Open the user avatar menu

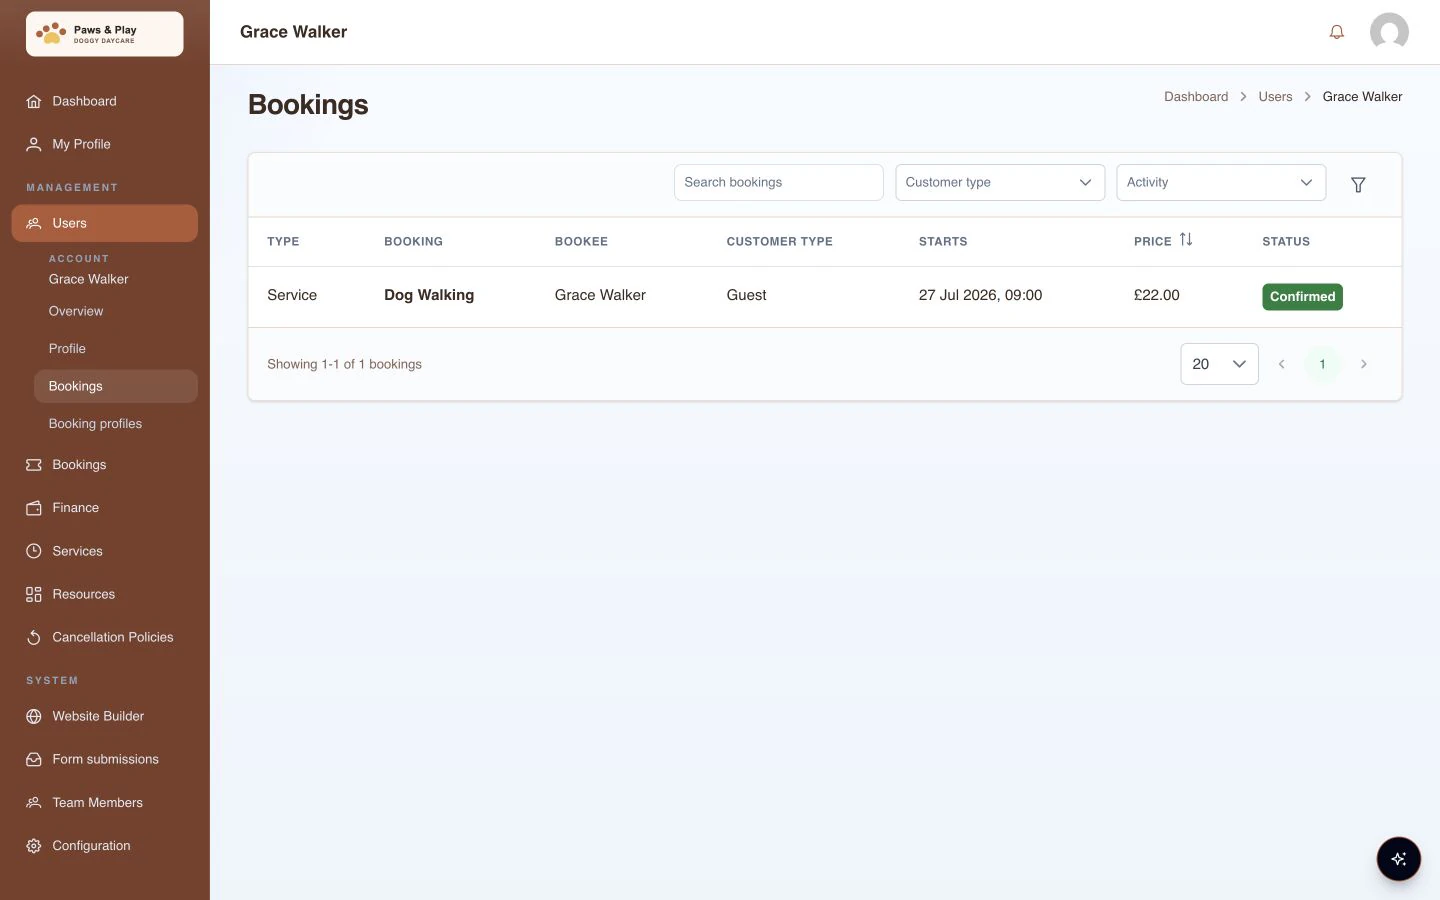click(1389, 32)
